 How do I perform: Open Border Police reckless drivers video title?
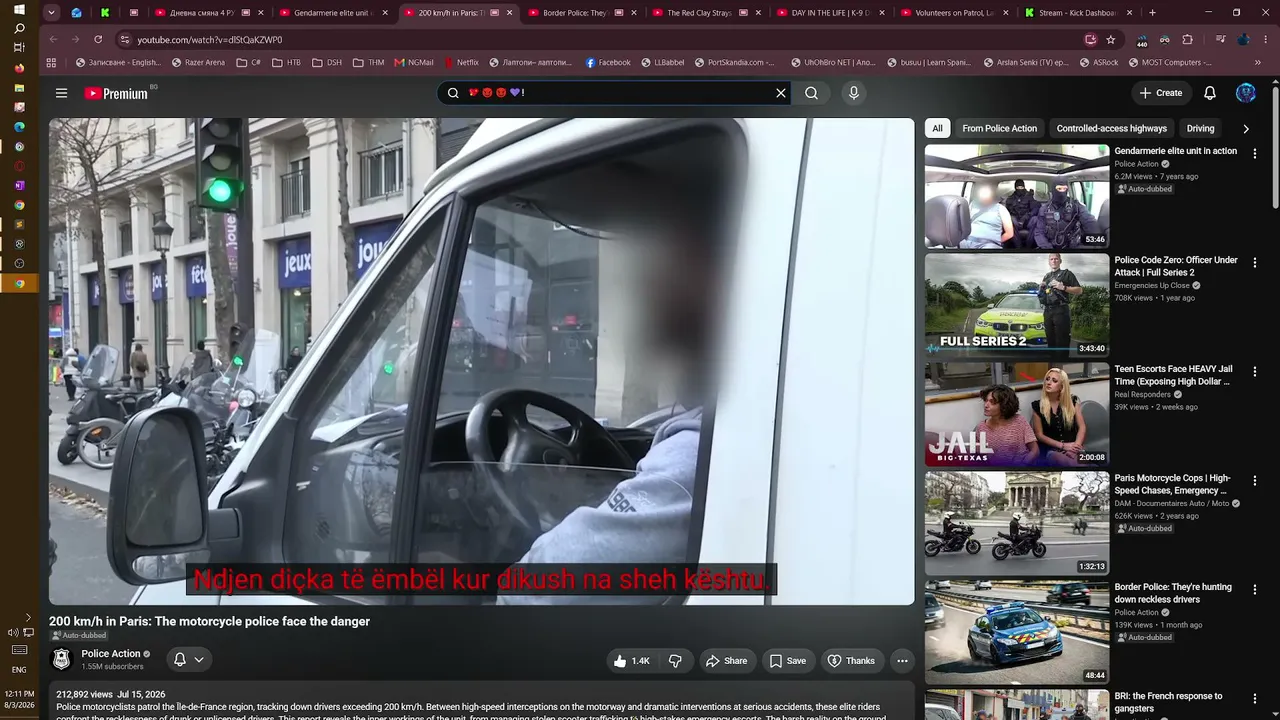(x=1174, y=593)
